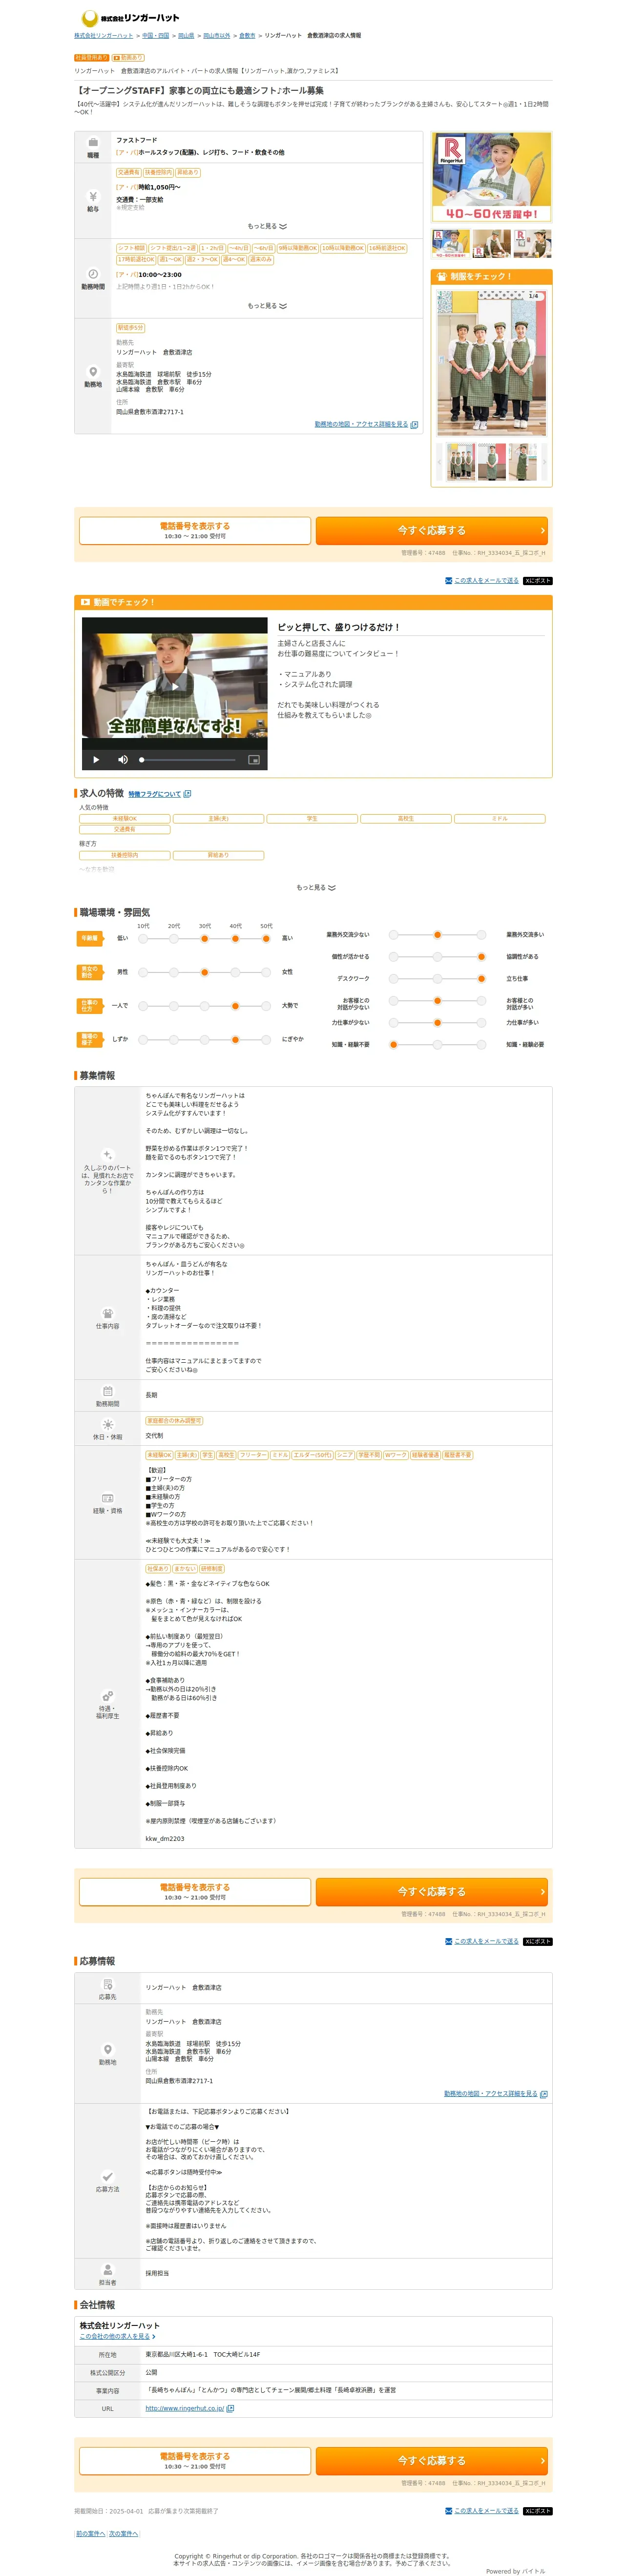Open 勤務地の地図・アクセス詳細を見る in the job summary
Viewport: 627px width, 2576px height.
point(361,424)
